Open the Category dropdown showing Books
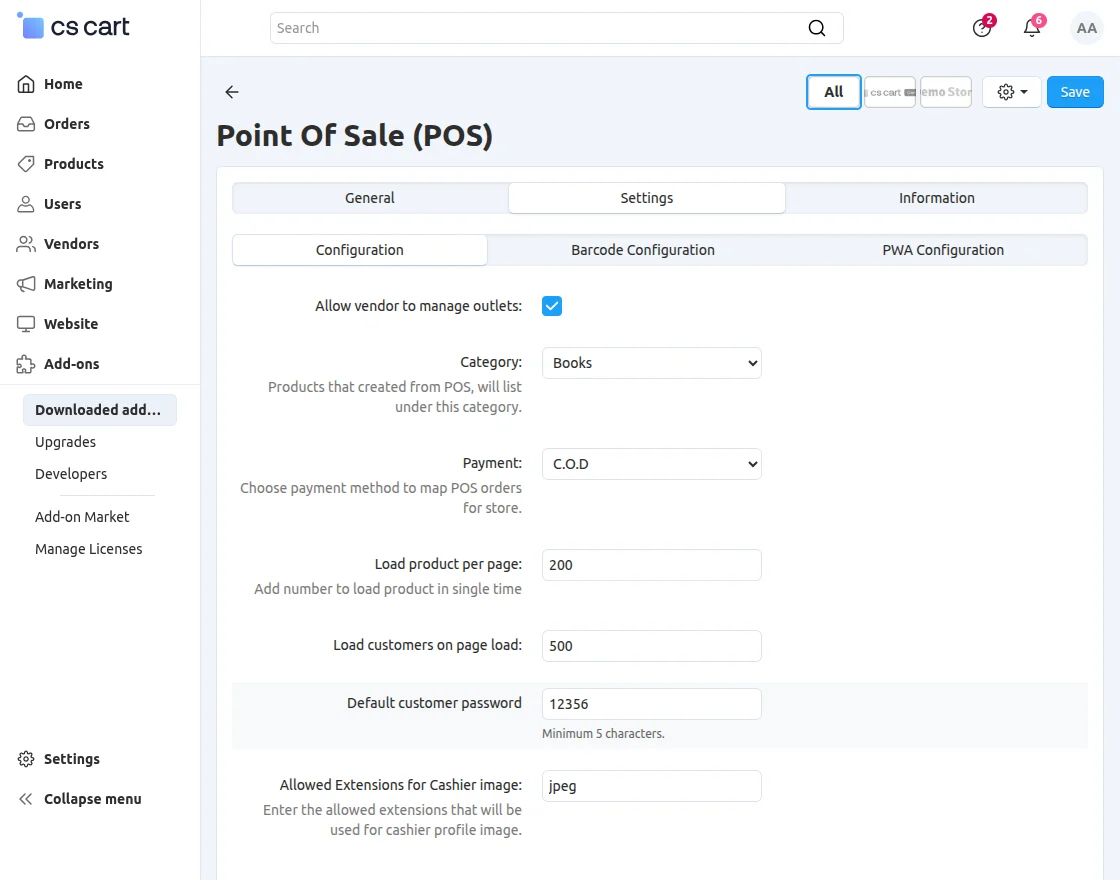This screenshot has height=880, width=1120. (651, 363)
